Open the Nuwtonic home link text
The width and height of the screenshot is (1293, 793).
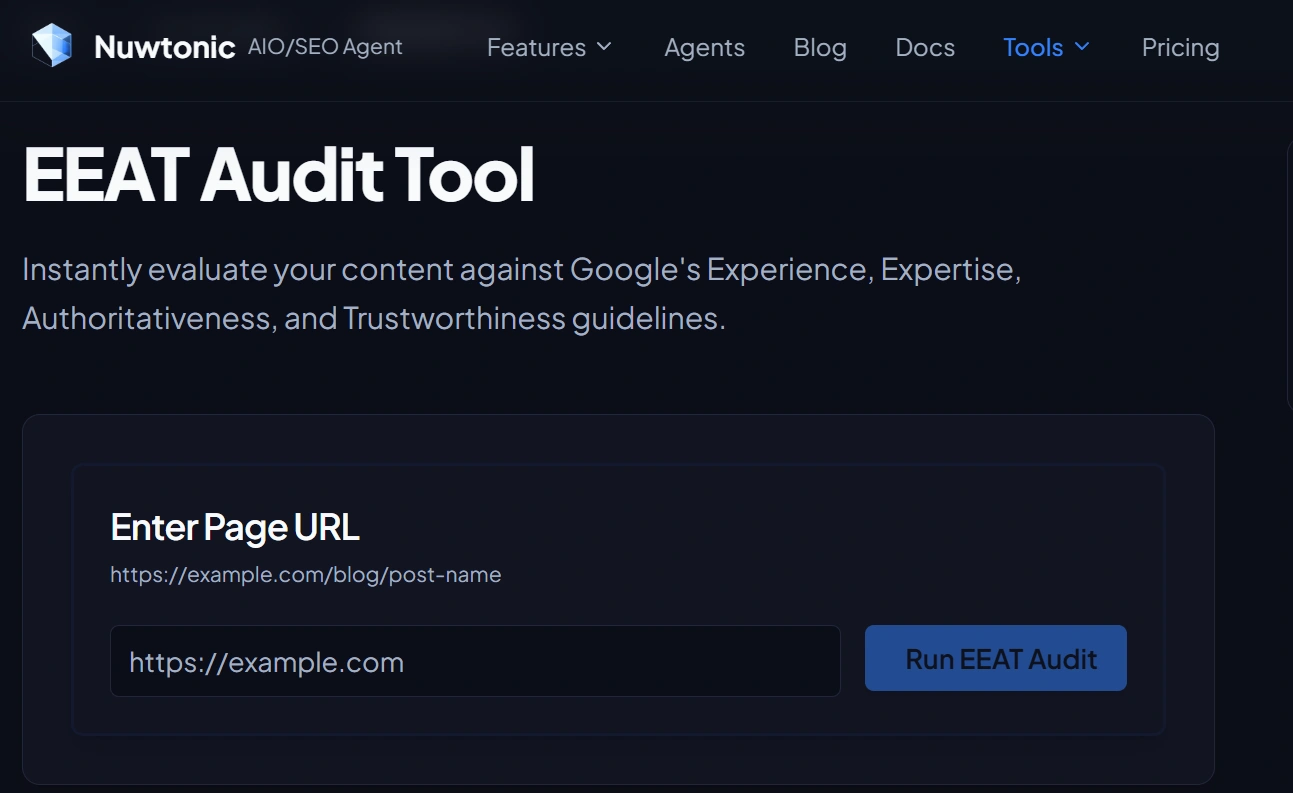(165, 47)
